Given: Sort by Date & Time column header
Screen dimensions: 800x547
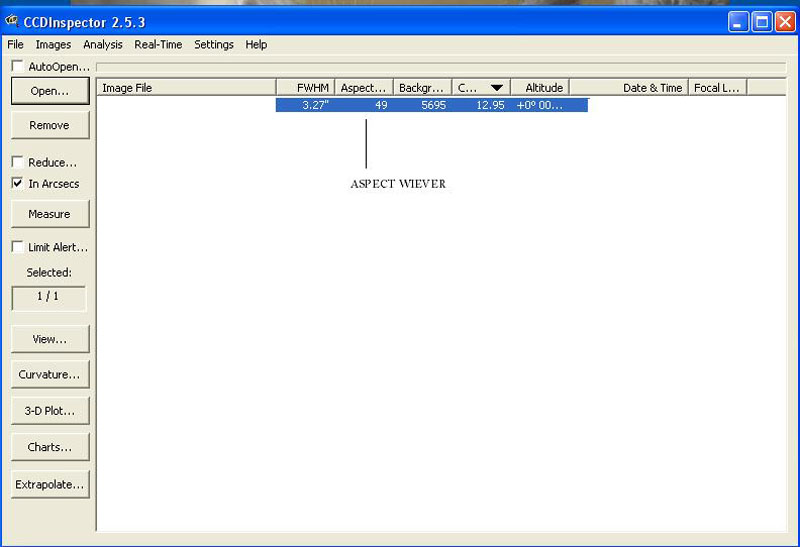Looking at the screenshot, I should [629, 88].
